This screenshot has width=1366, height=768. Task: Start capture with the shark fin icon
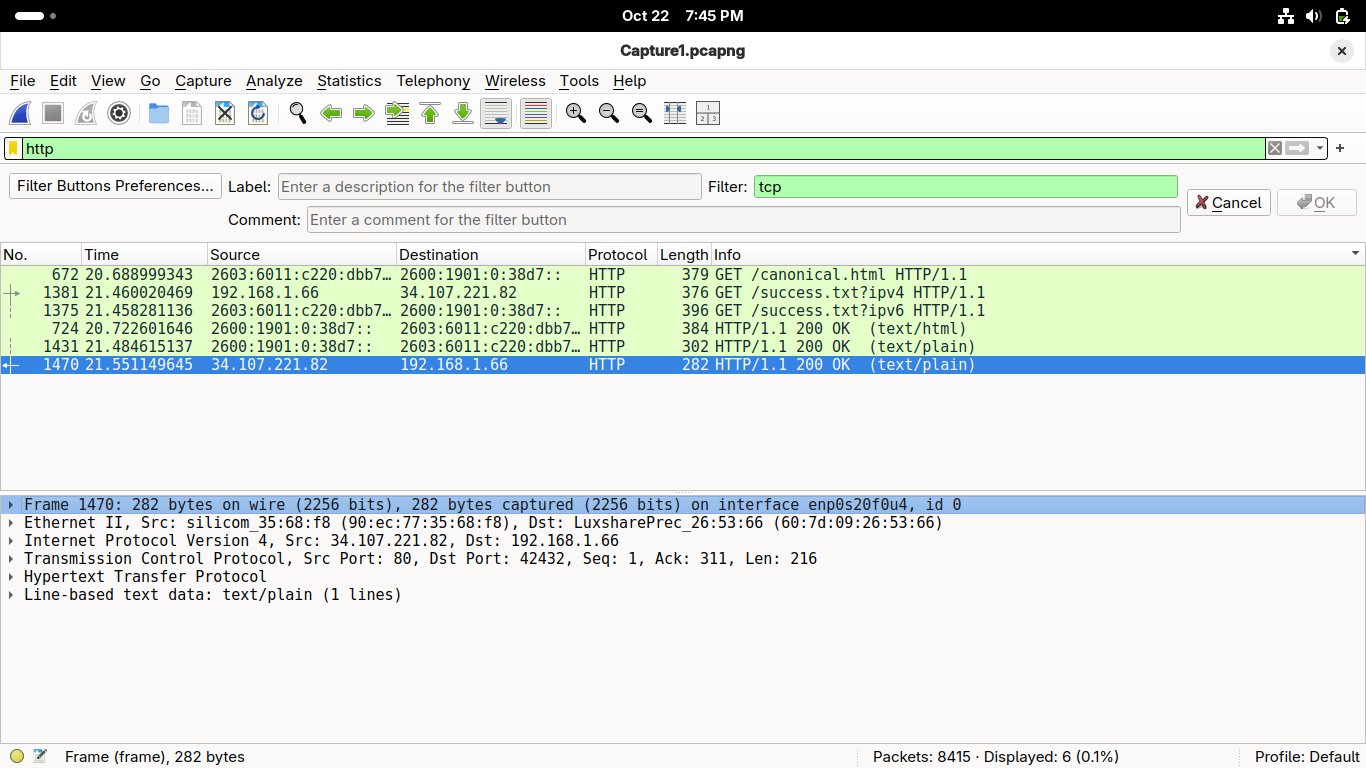click(x=20, y=114)
